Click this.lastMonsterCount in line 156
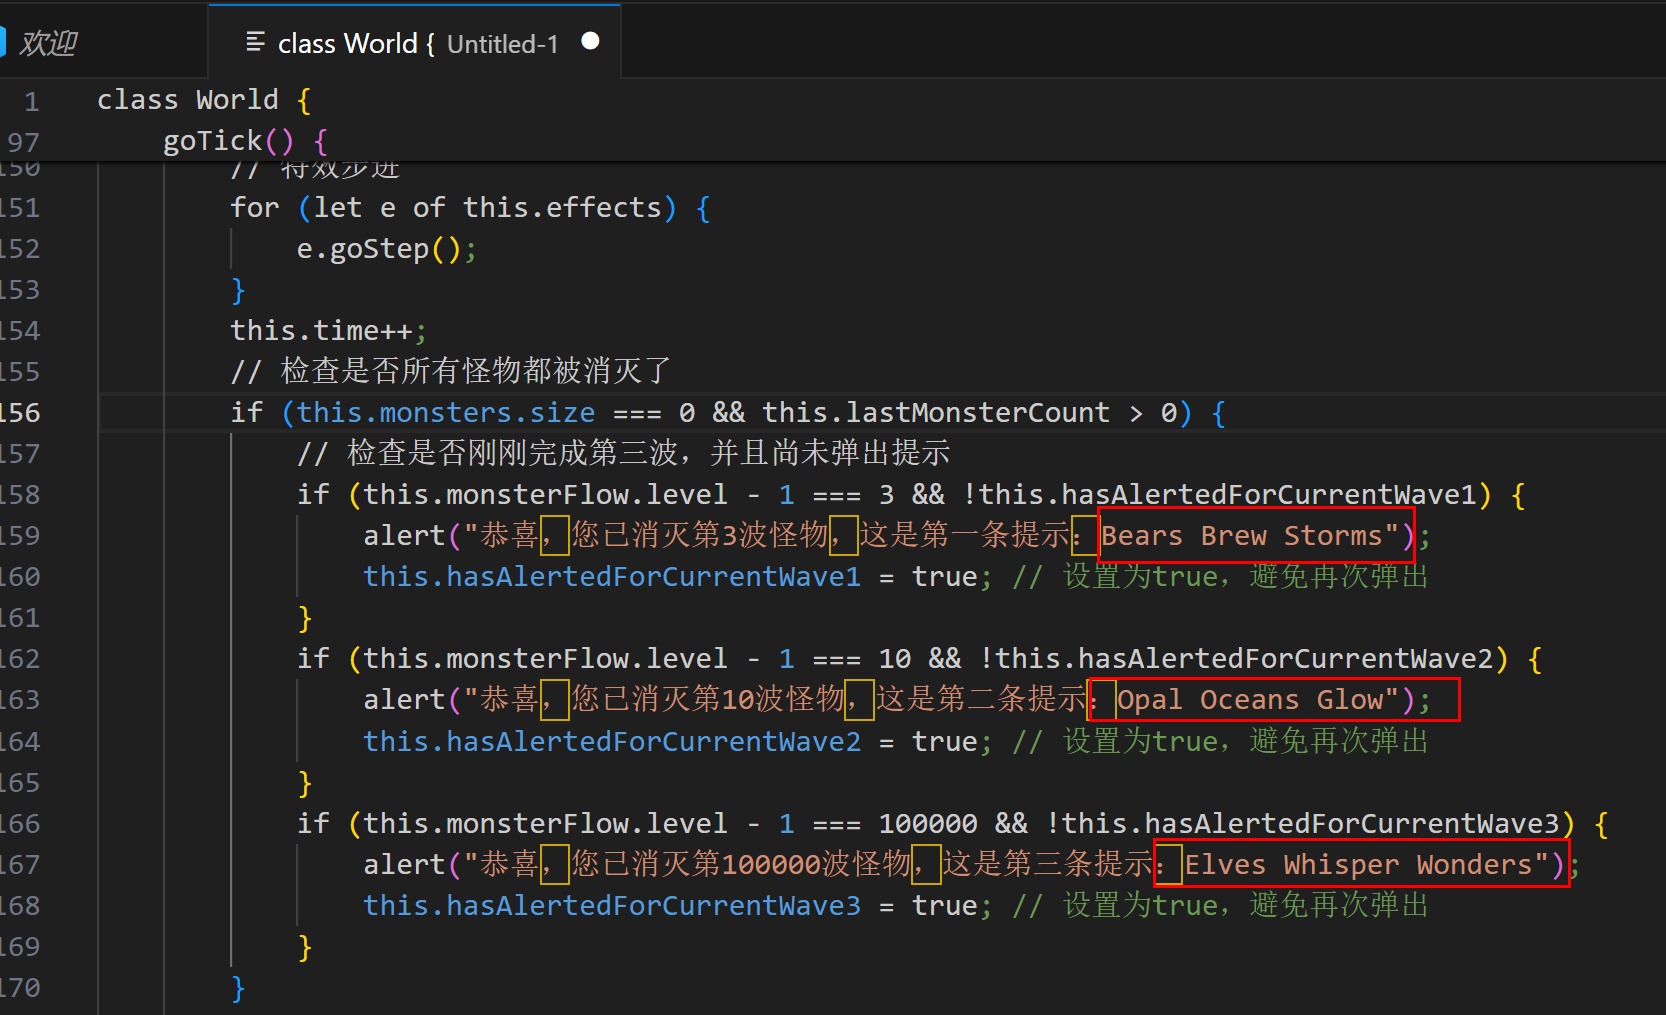This screenshot has height=1015, width=1666. coord(936,413)
